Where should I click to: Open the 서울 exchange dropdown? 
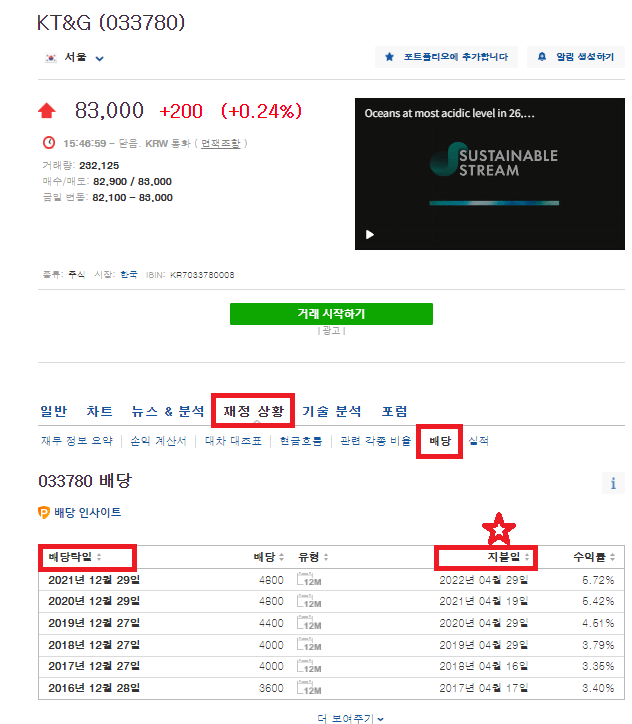pos(99,58)
